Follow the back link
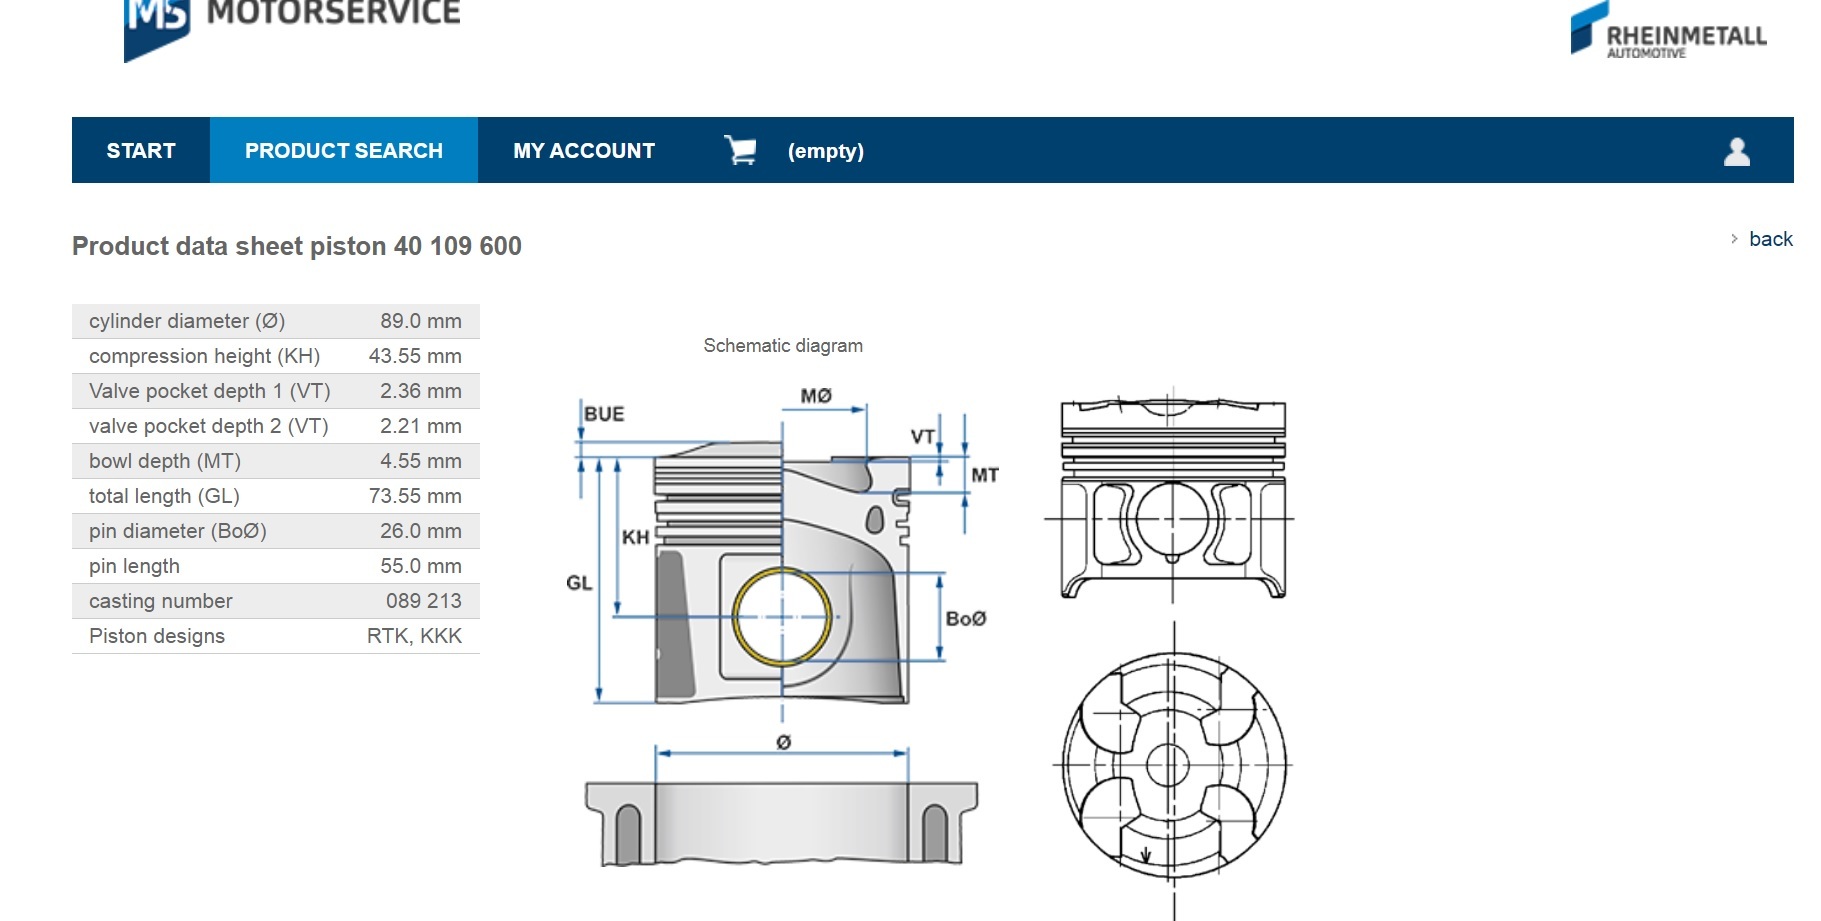Image resolution: width=1821 pixels, height=921 pixels. coord(1770,239)
